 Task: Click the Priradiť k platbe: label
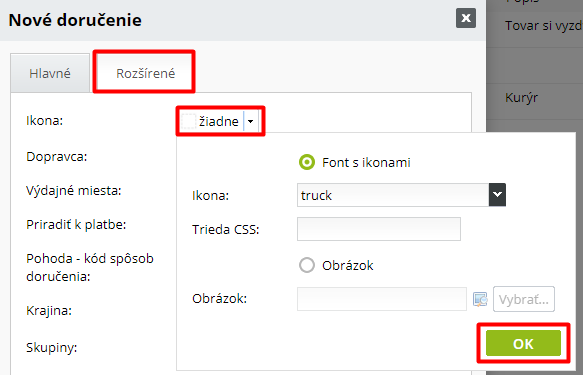coord(76,224)
